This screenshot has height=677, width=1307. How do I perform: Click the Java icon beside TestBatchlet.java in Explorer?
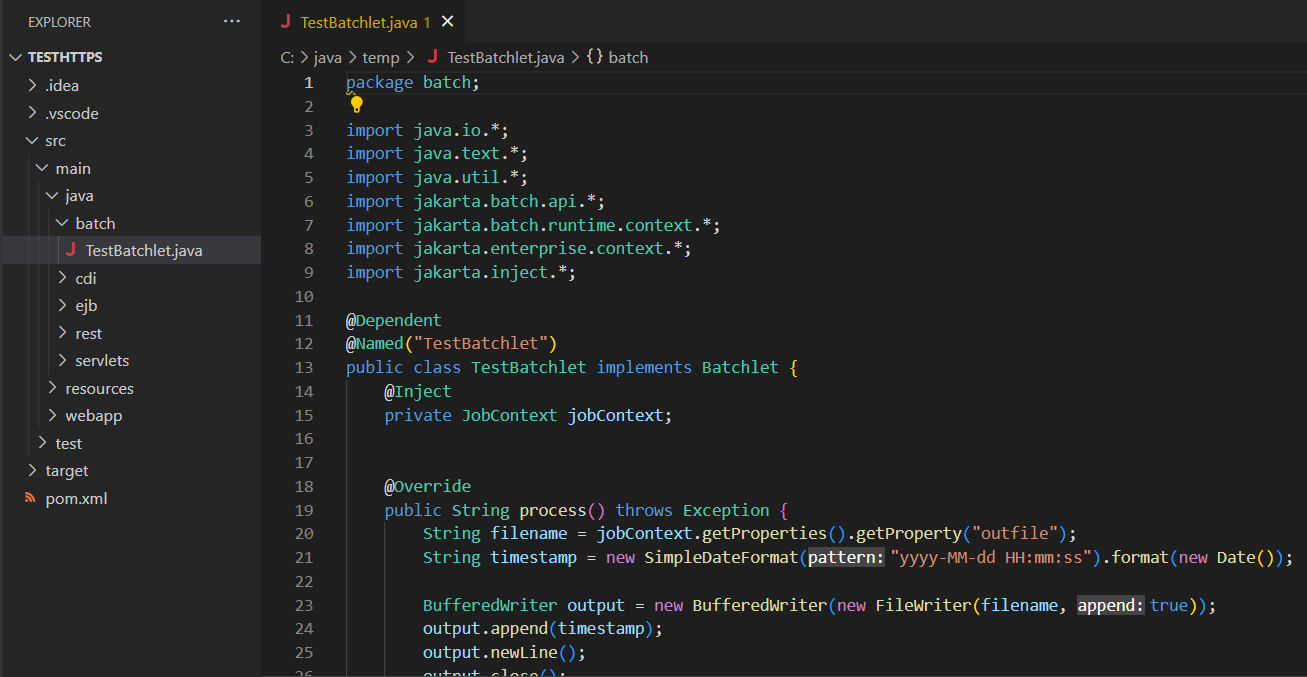click(70, 250)
